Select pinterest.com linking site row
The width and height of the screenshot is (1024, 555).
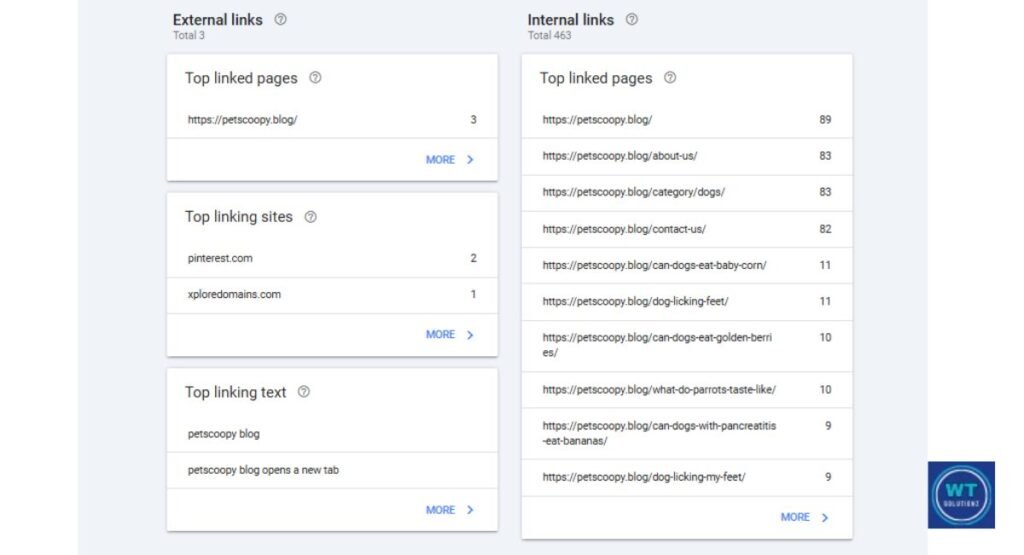332,259
